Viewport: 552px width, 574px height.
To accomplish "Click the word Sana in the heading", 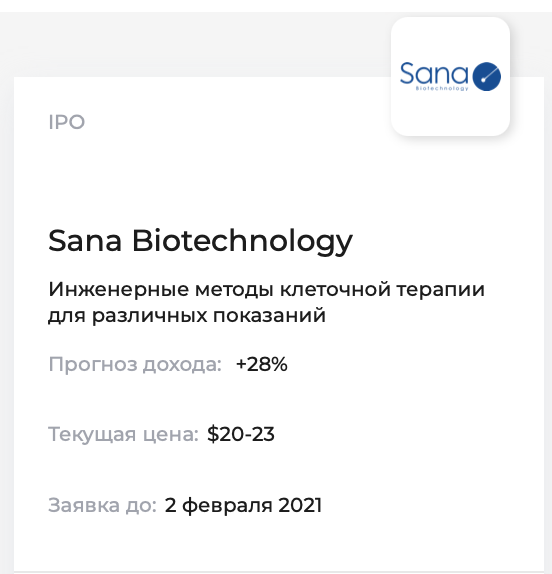I will [85, 241].
